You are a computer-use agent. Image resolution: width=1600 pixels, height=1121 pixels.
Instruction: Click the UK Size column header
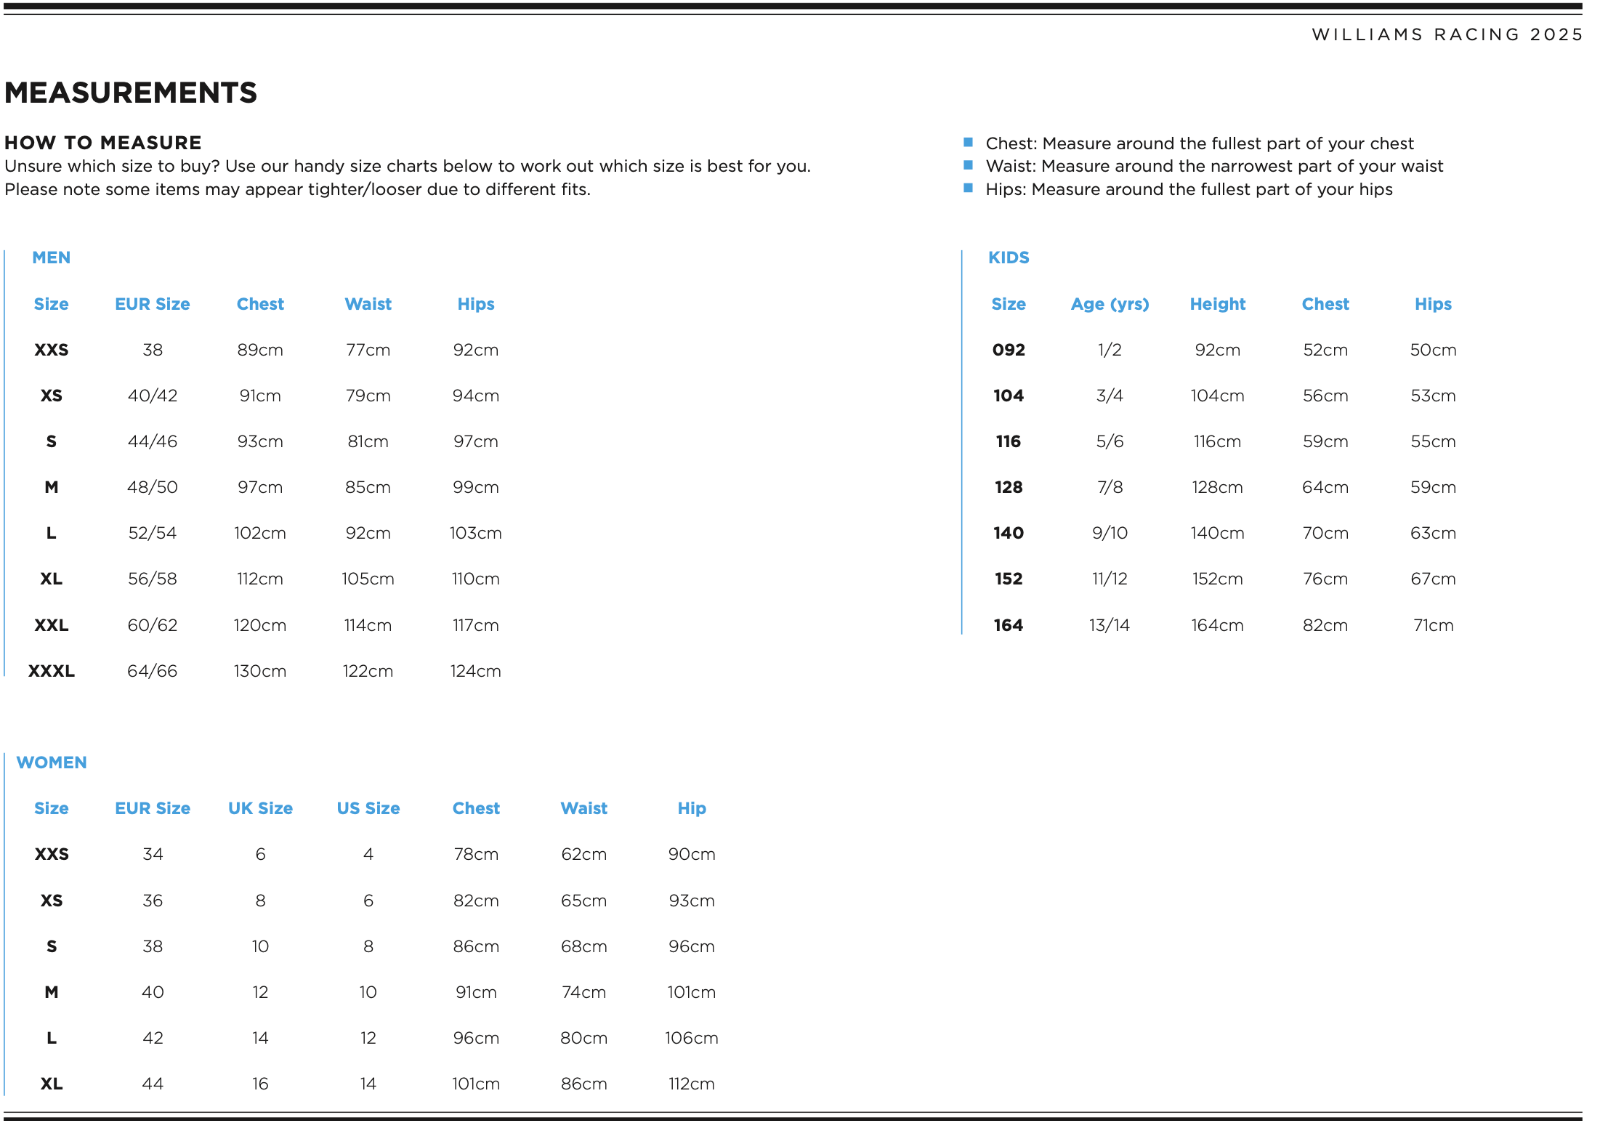click(260, 808)
